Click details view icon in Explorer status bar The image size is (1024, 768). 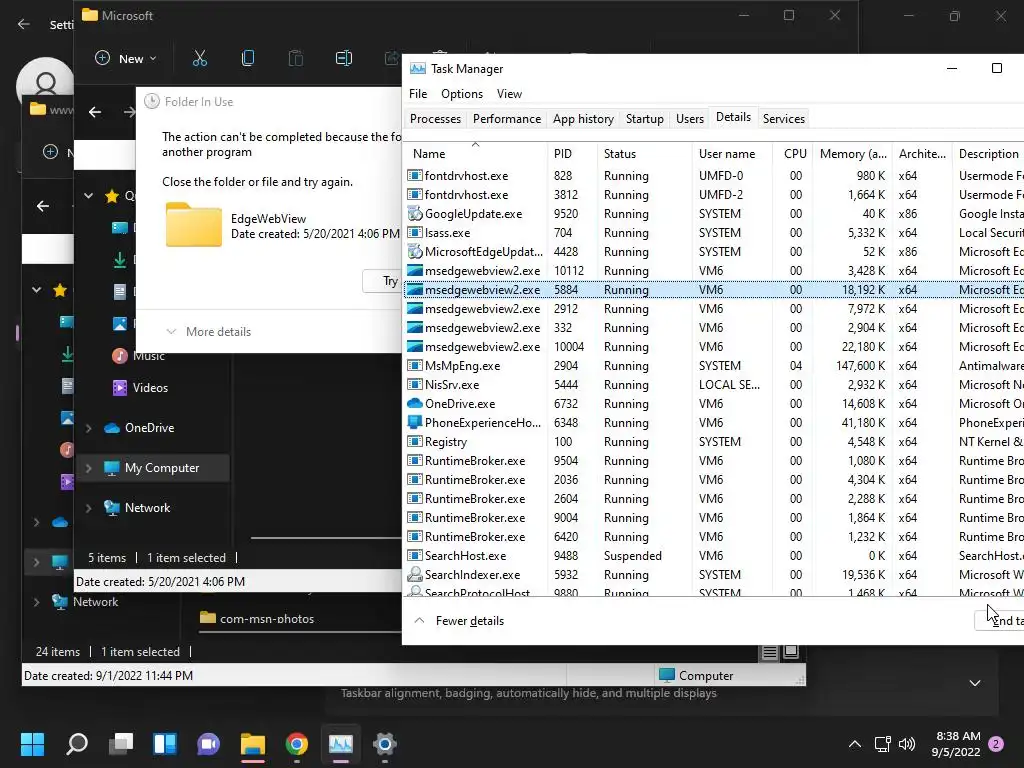[769, 652]
